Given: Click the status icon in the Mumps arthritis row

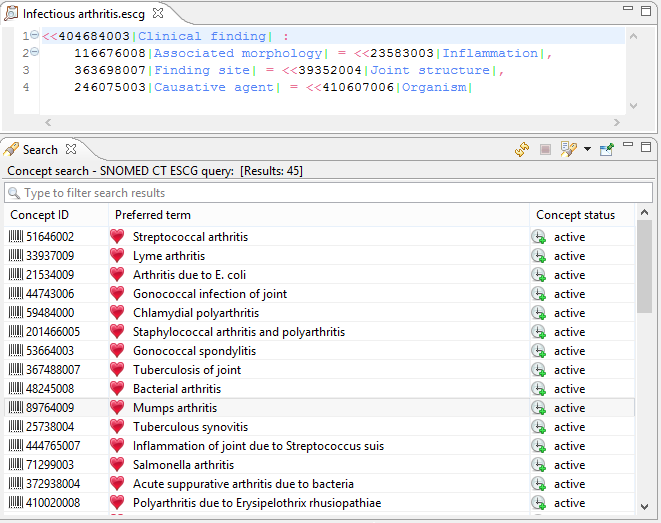Looking at the screenshot, I should [538, 408].
